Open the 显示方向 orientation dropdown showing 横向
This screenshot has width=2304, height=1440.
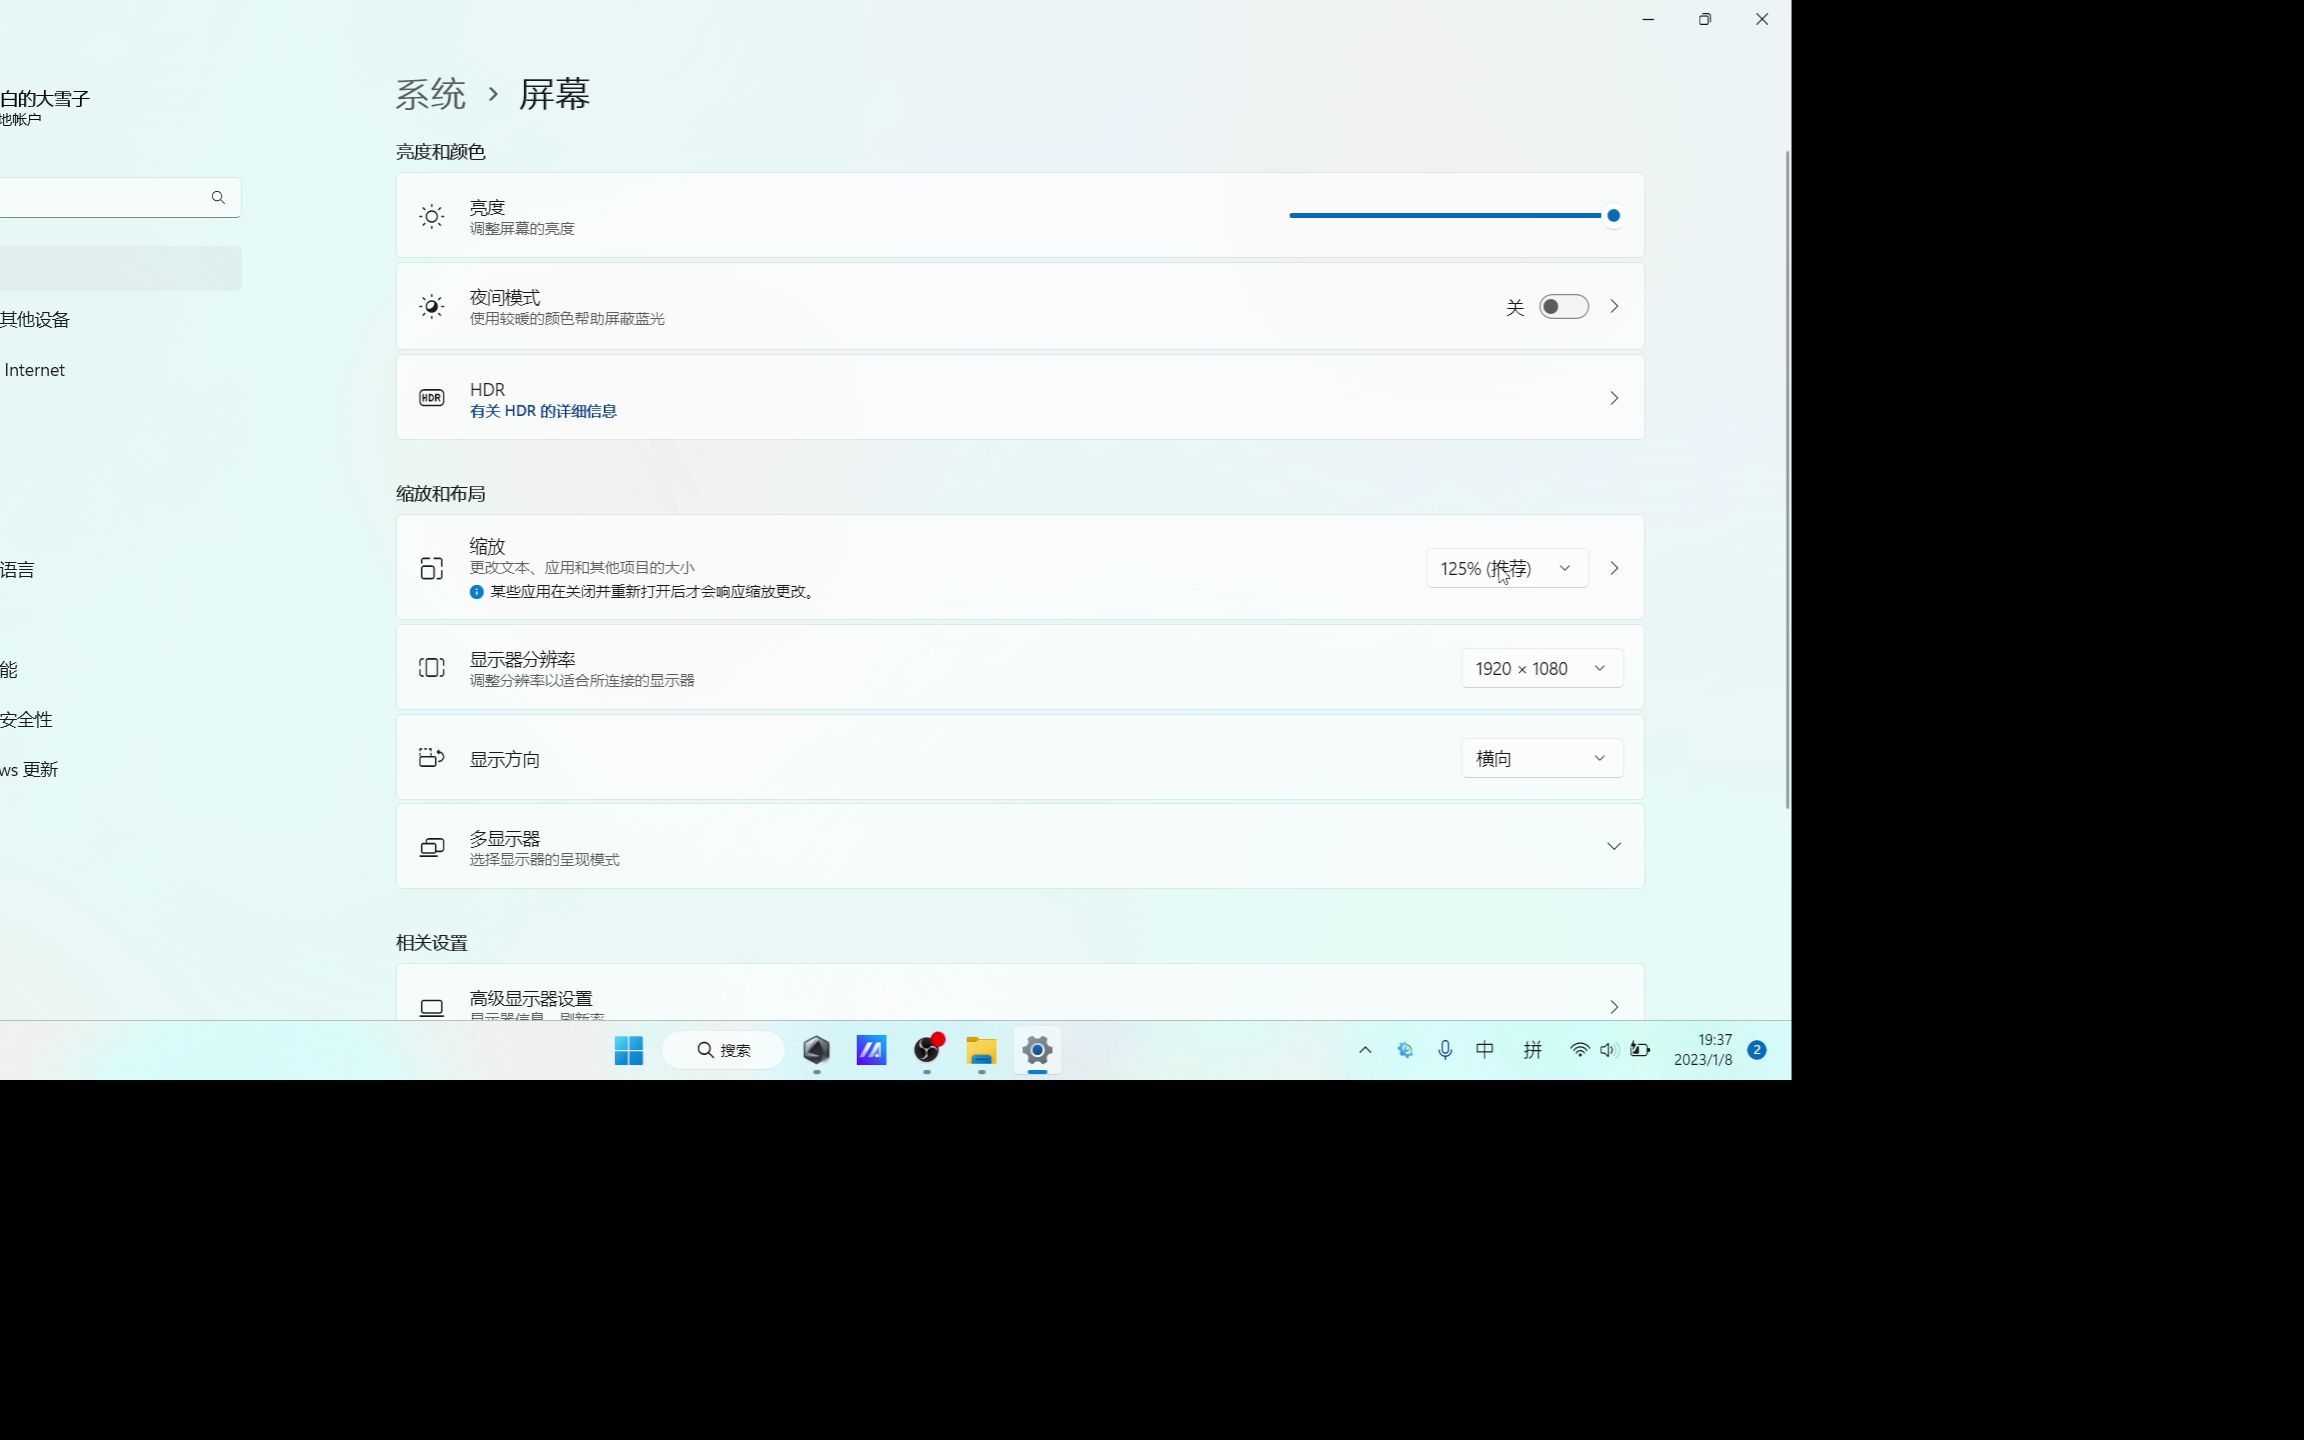pyautogui.click(x=1540, y=758)
